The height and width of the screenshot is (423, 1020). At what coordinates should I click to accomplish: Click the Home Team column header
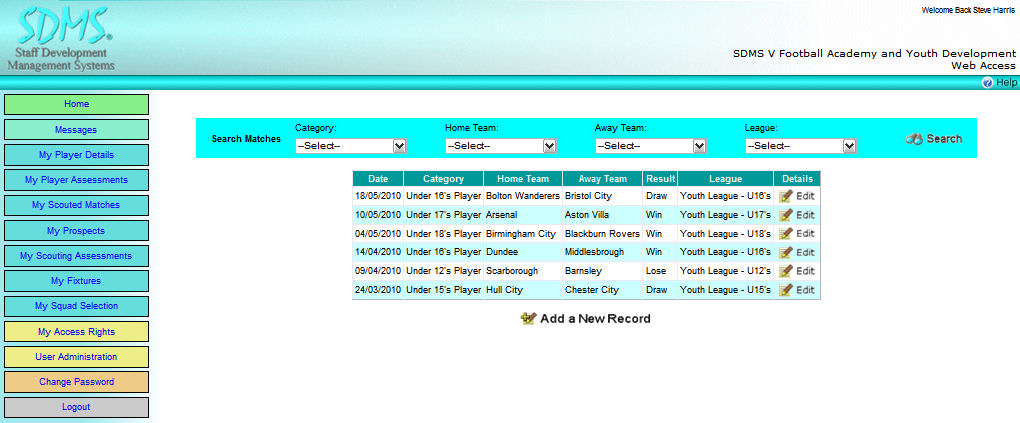pos(523,178)
